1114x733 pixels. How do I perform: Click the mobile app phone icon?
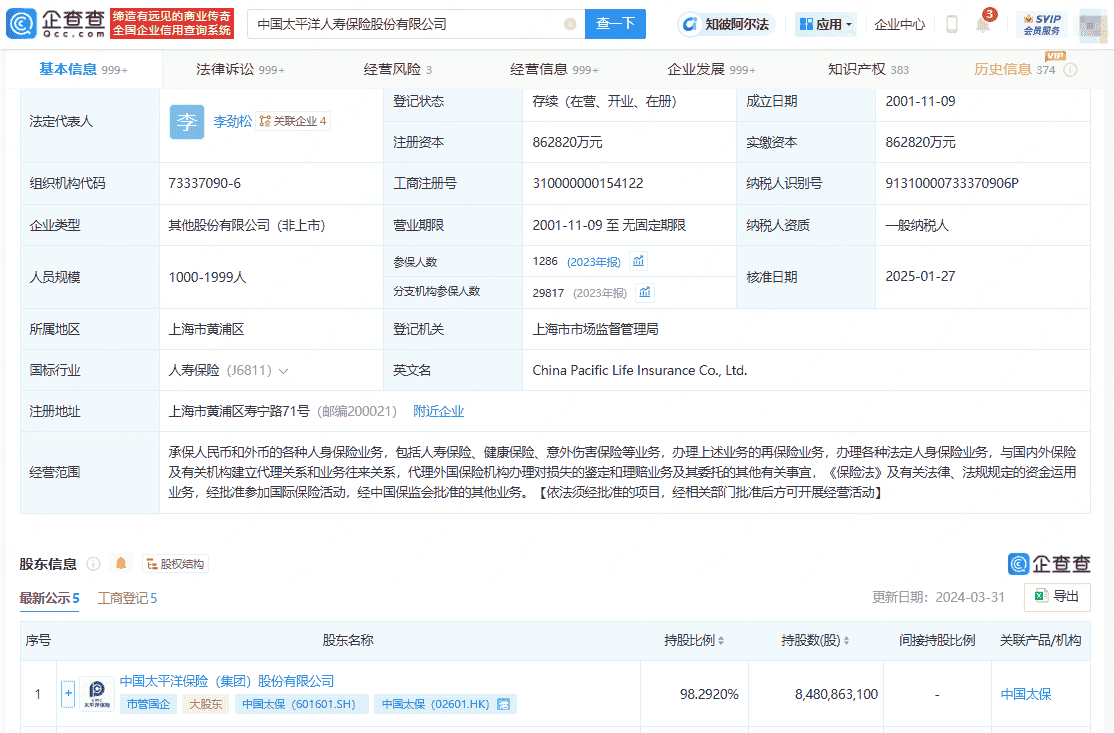[951, 23]
